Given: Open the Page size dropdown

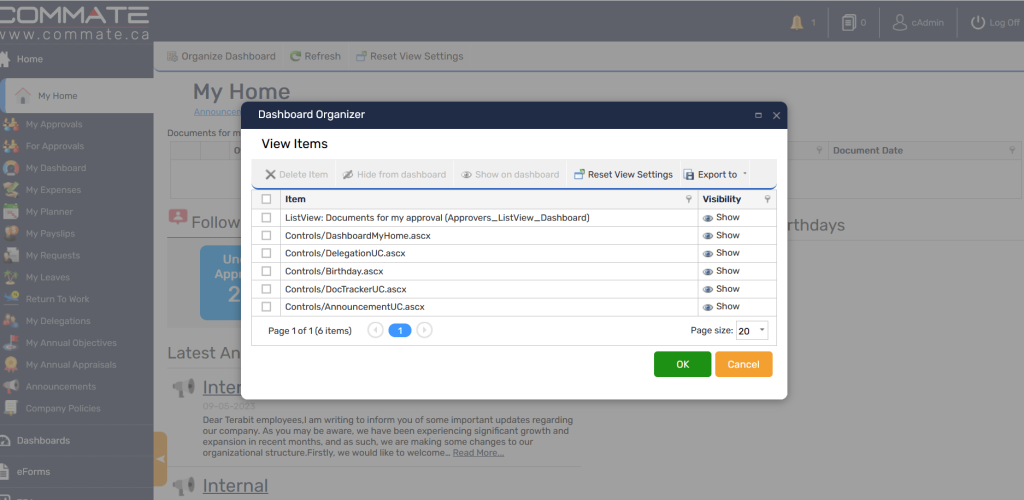Looking at the screenshot, I should point(762,330).
